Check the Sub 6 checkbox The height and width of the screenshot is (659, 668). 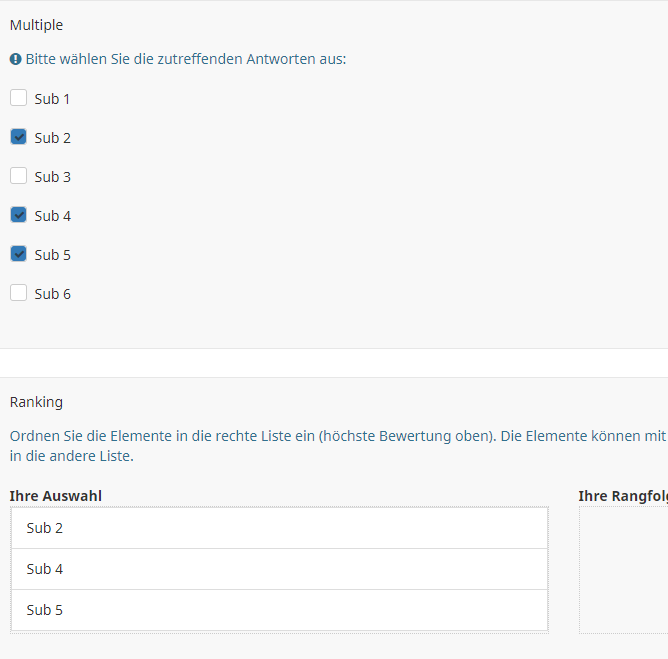click(x=18, y=293)
